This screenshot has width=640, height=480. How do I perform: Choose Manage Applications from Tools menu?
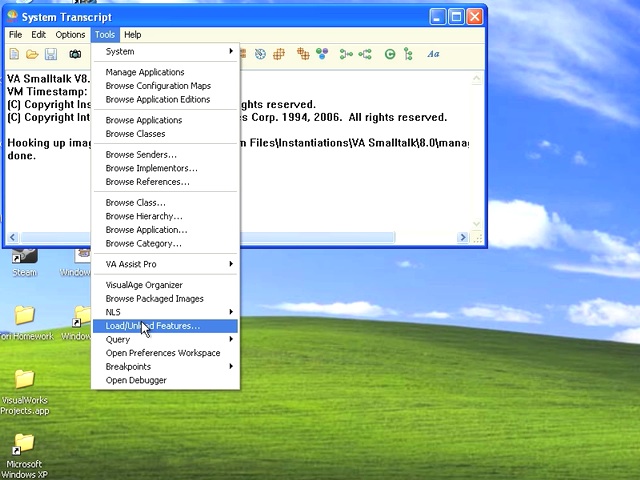point(165,72)
